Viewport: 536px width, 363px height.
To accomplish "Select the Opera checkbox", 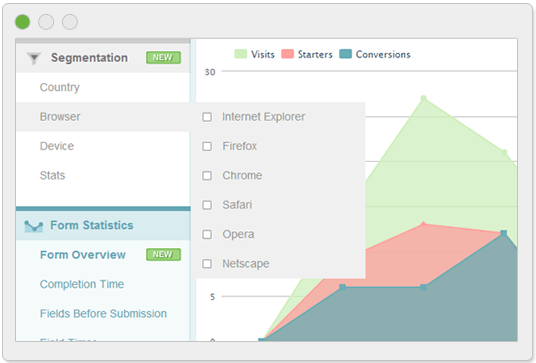I will point(207,234).
